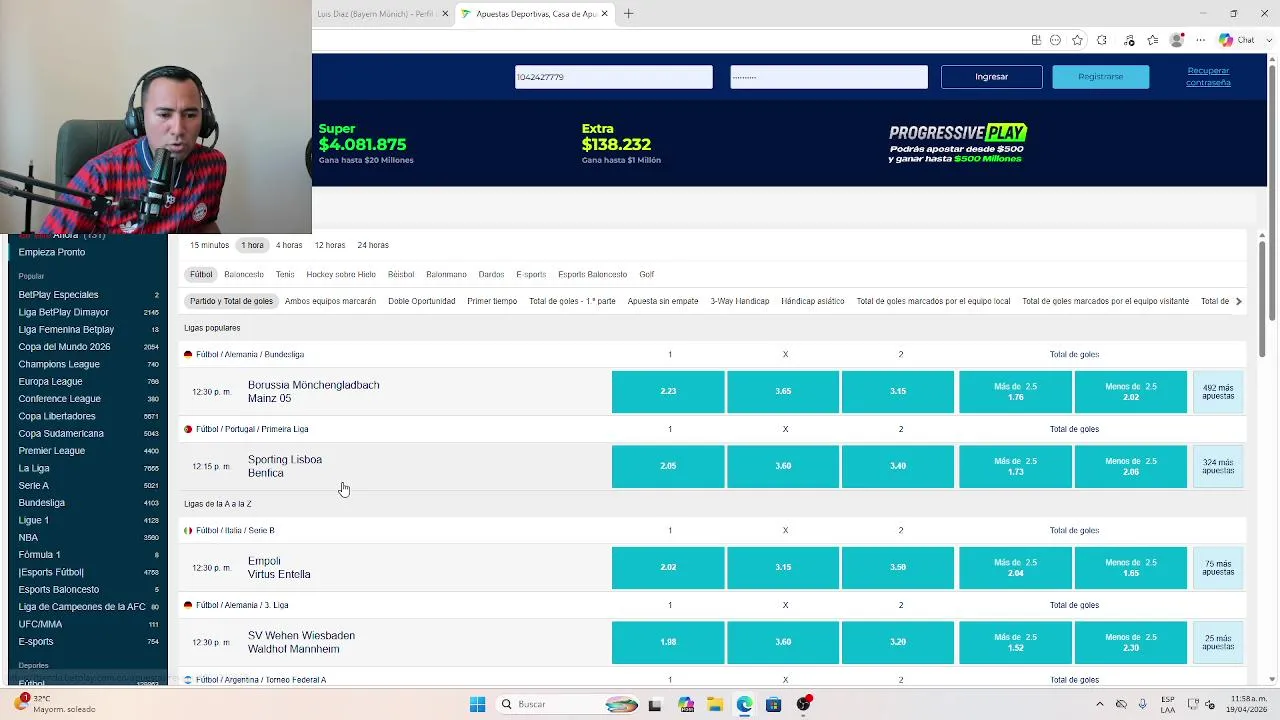Switch to the E-sports tab
Screen dimensions: 1280x720
tap(531, 274)
